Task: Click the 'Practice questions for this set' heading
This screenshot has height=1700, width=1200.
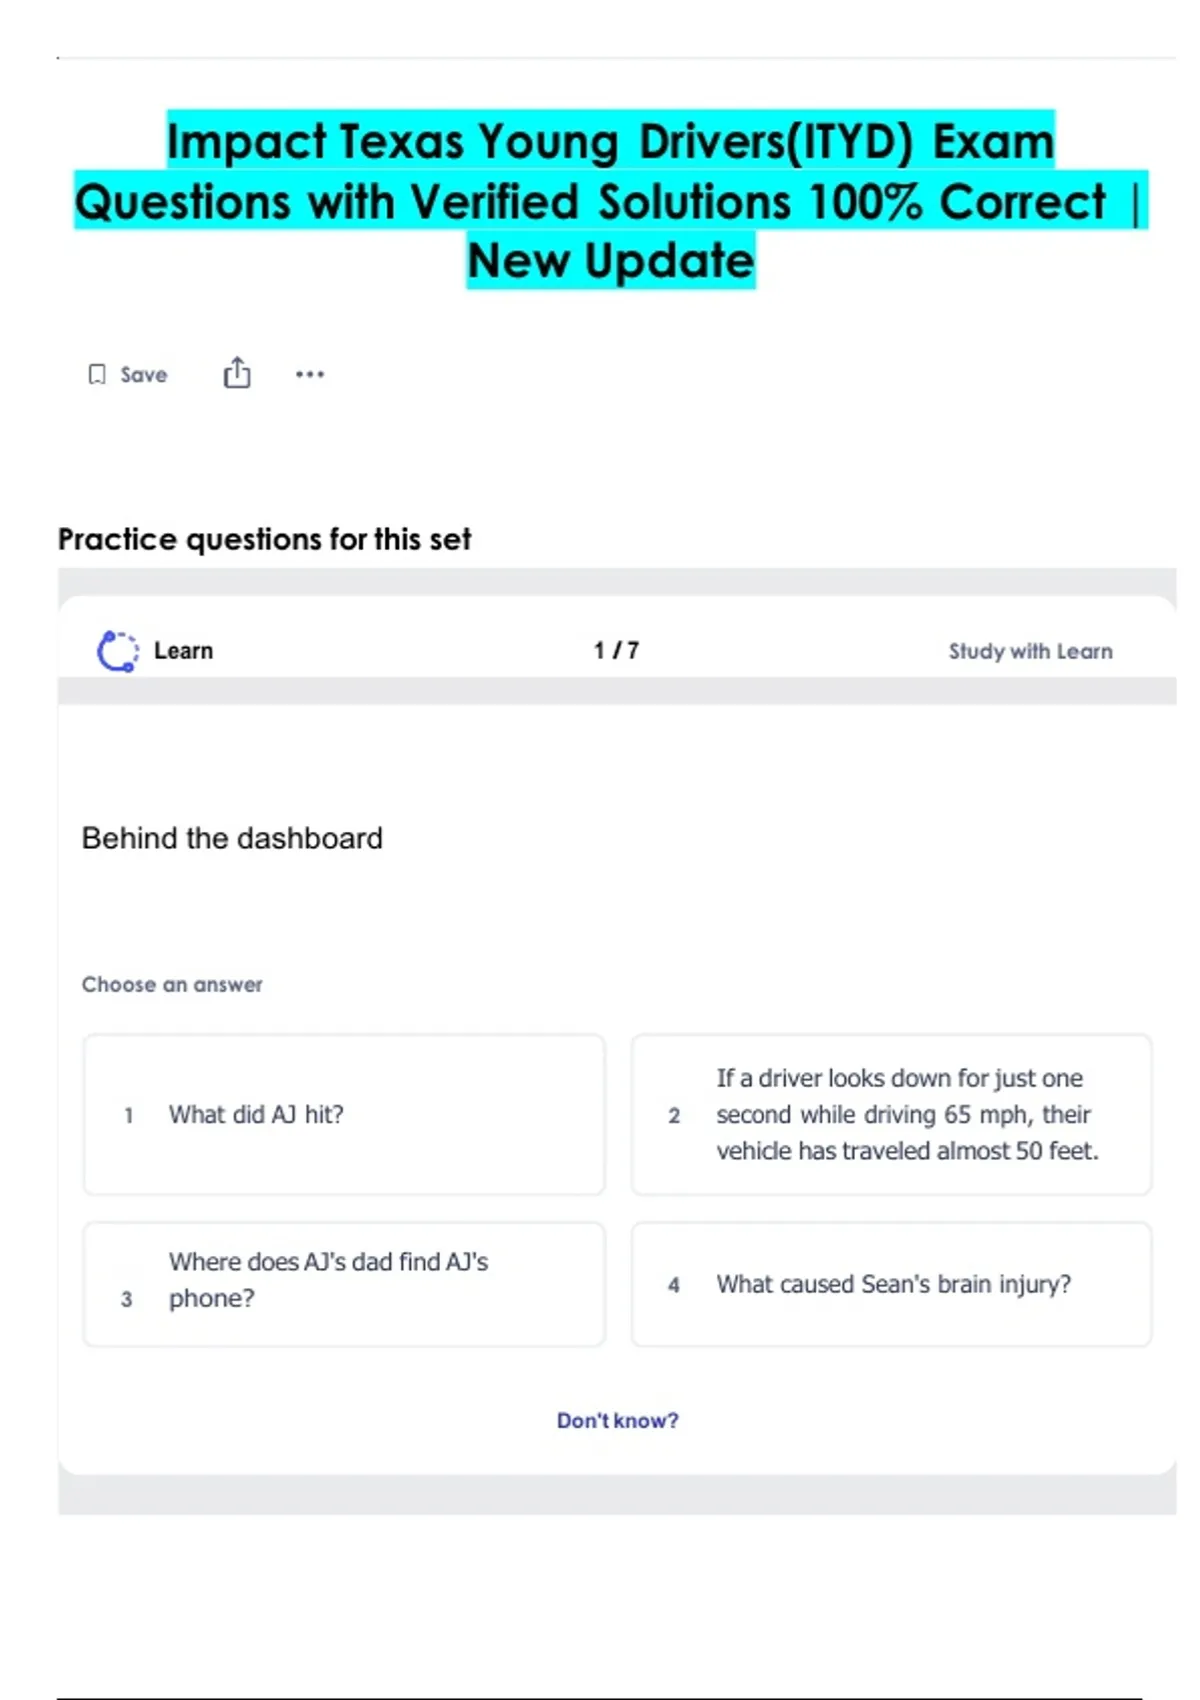Action: pyautogui.click(x=264, y=539)
